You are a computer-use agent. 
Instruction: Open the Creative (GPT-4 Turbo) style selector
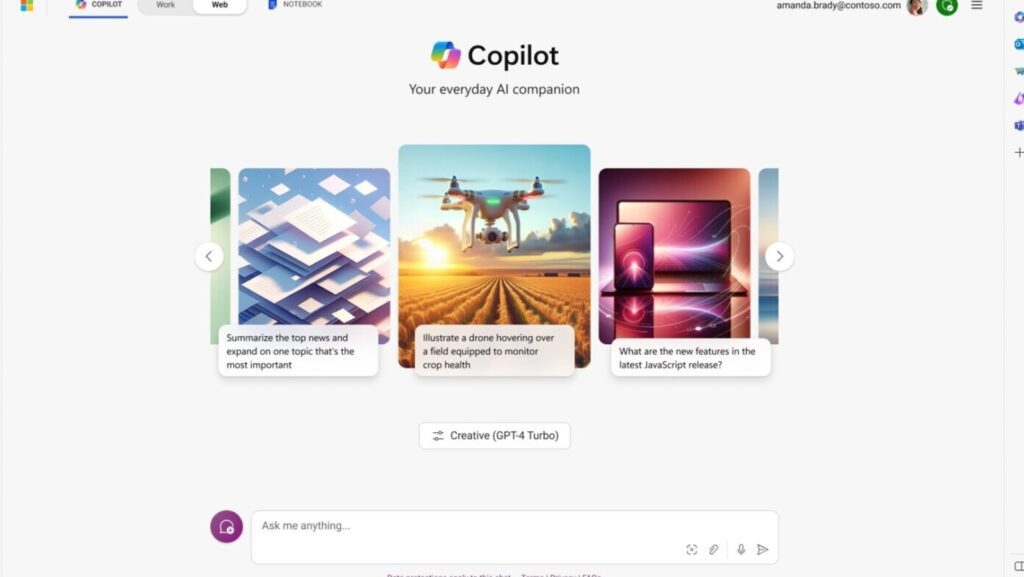(494, 435)
